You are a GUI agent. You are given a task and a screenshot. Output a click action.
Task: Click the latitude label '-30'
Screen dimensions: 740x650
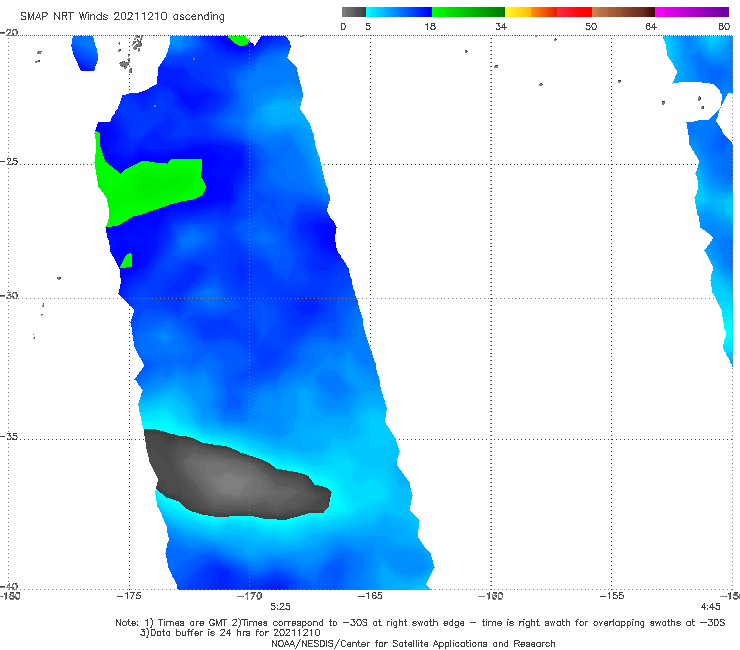[x=9, y=295]
